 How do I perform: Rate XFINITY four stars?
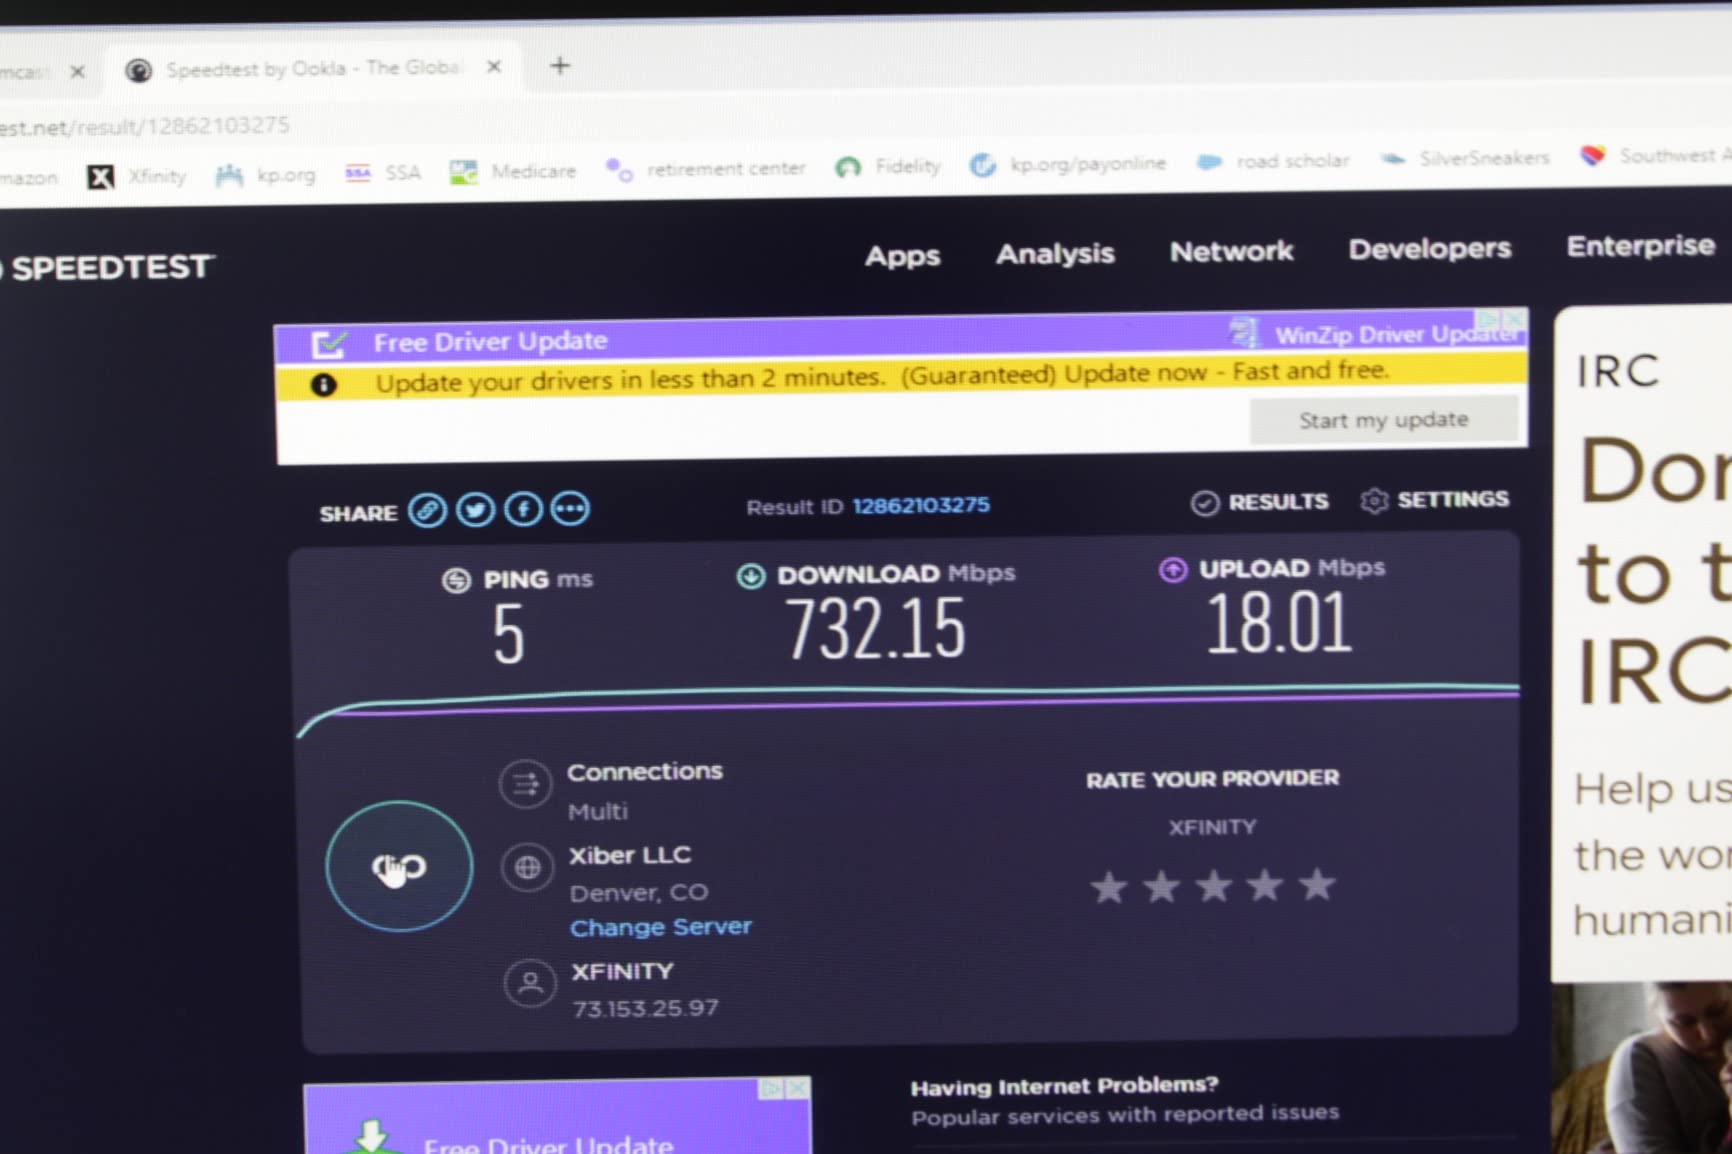(x=1265, y=884)
